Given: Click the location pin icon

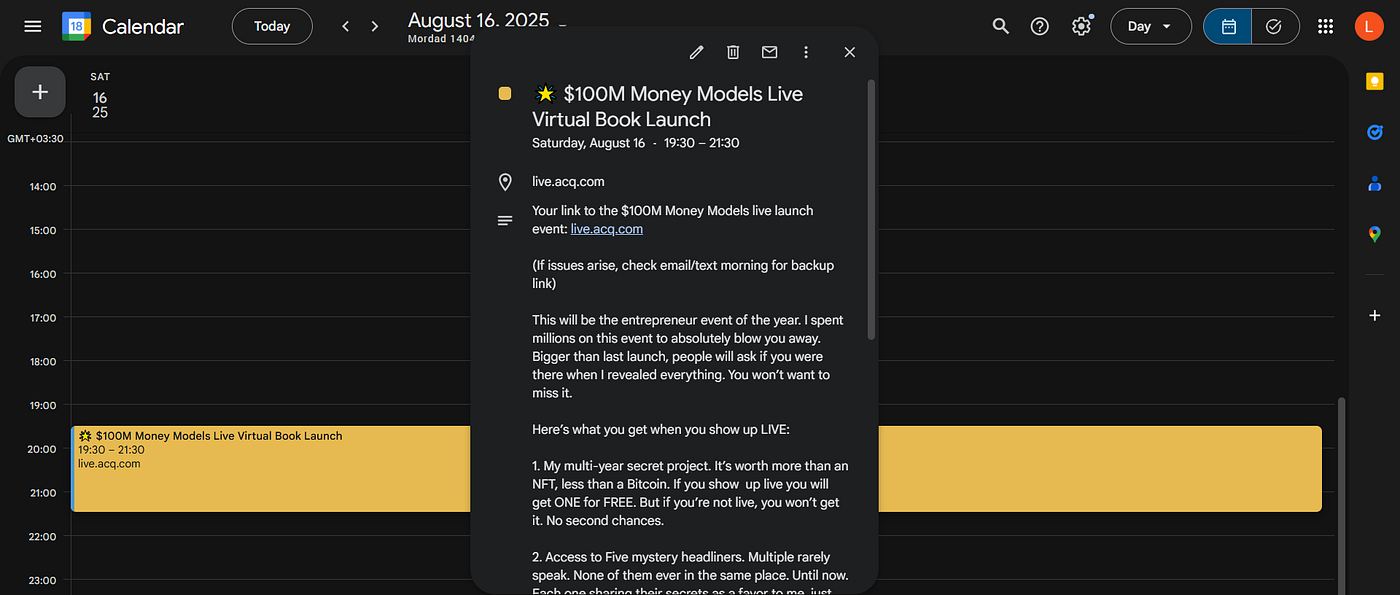Looking at the screenshot, I should (505, 182).
